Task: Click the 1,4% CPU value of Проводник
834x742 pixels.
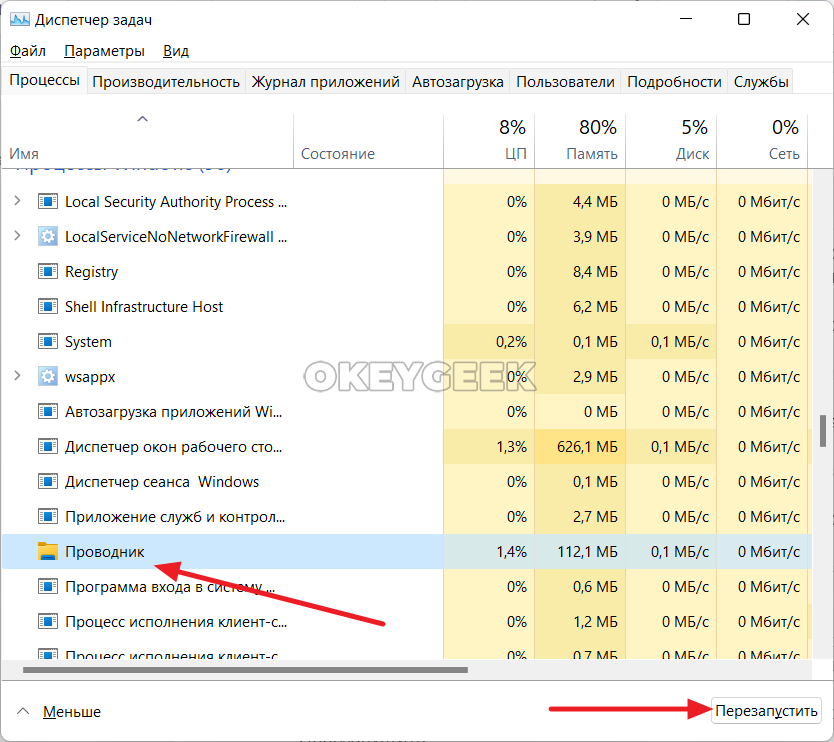Action: pos(512,552)
